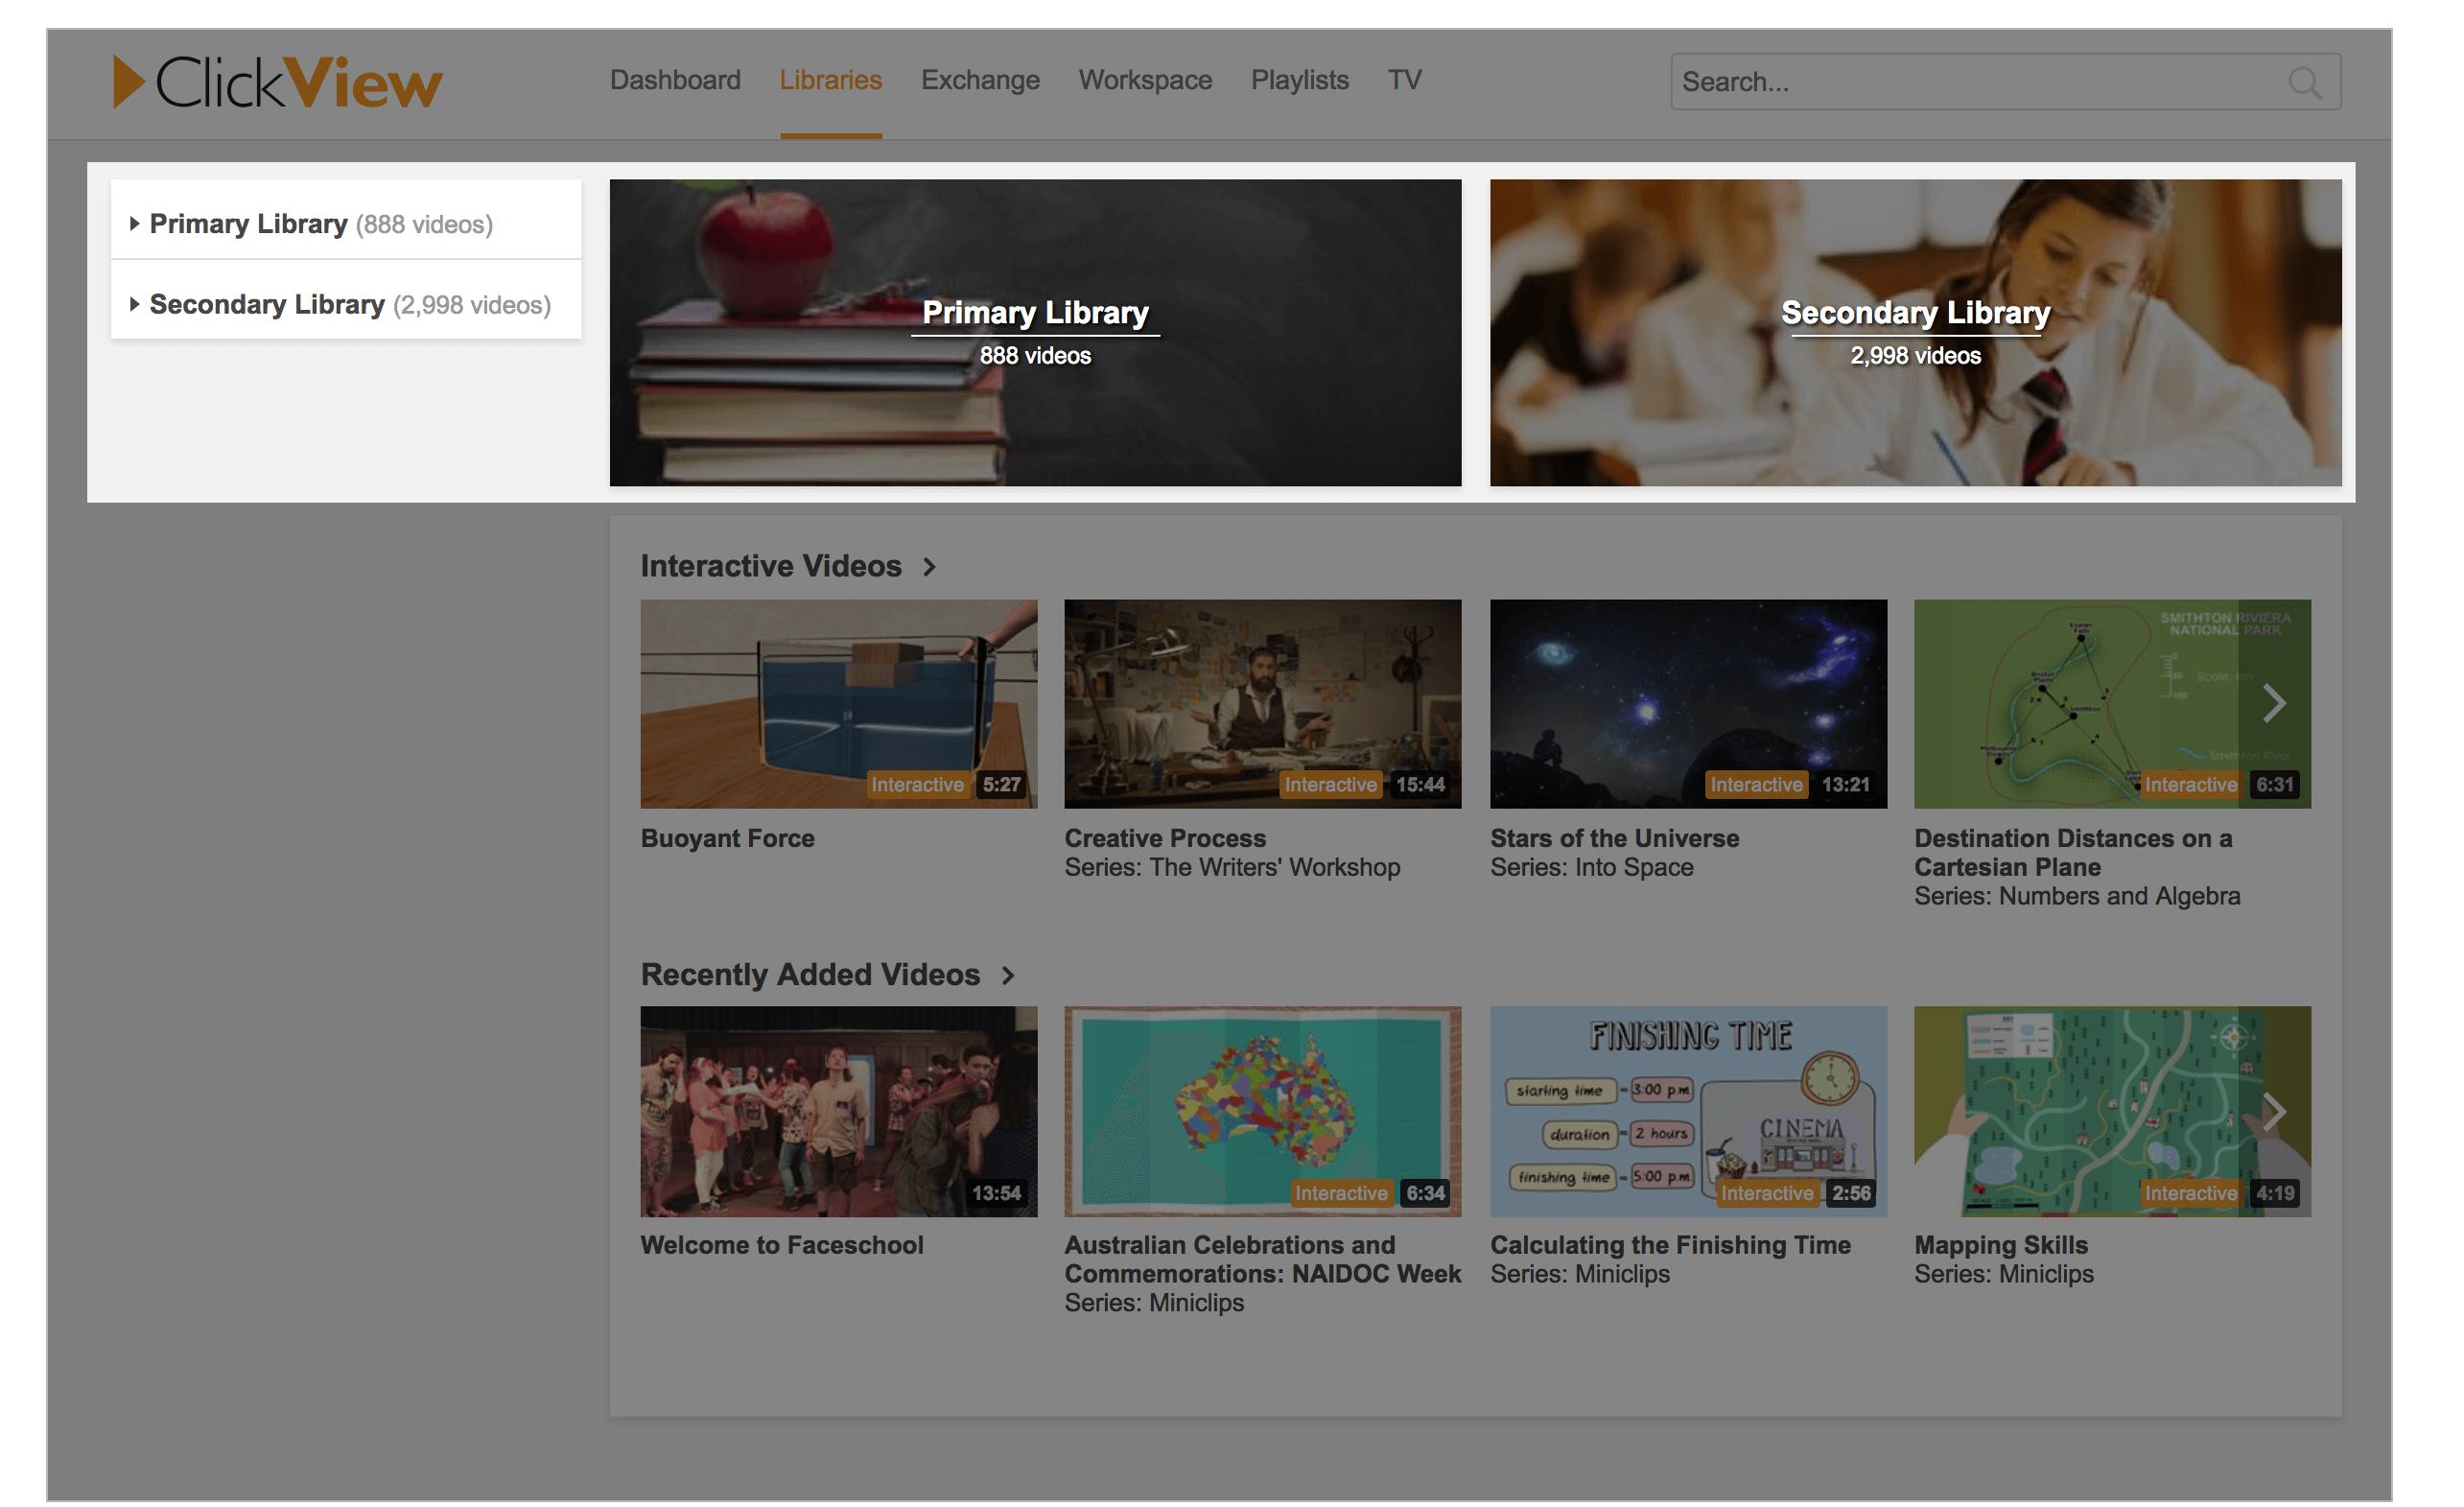2464x1507 pixels.
Task: Click the Welcome to Faceschool thumbnail
Action: (839, 1111)
